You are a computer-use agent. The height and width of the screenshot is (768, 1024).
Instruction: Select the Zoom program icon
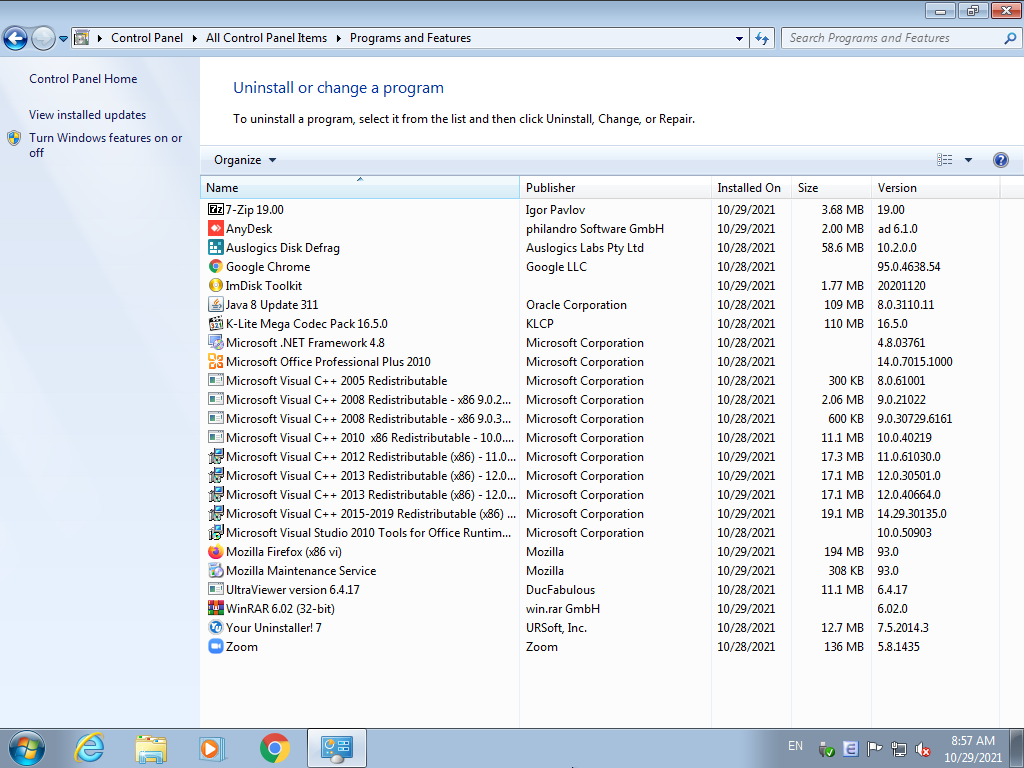pos(215,647)
